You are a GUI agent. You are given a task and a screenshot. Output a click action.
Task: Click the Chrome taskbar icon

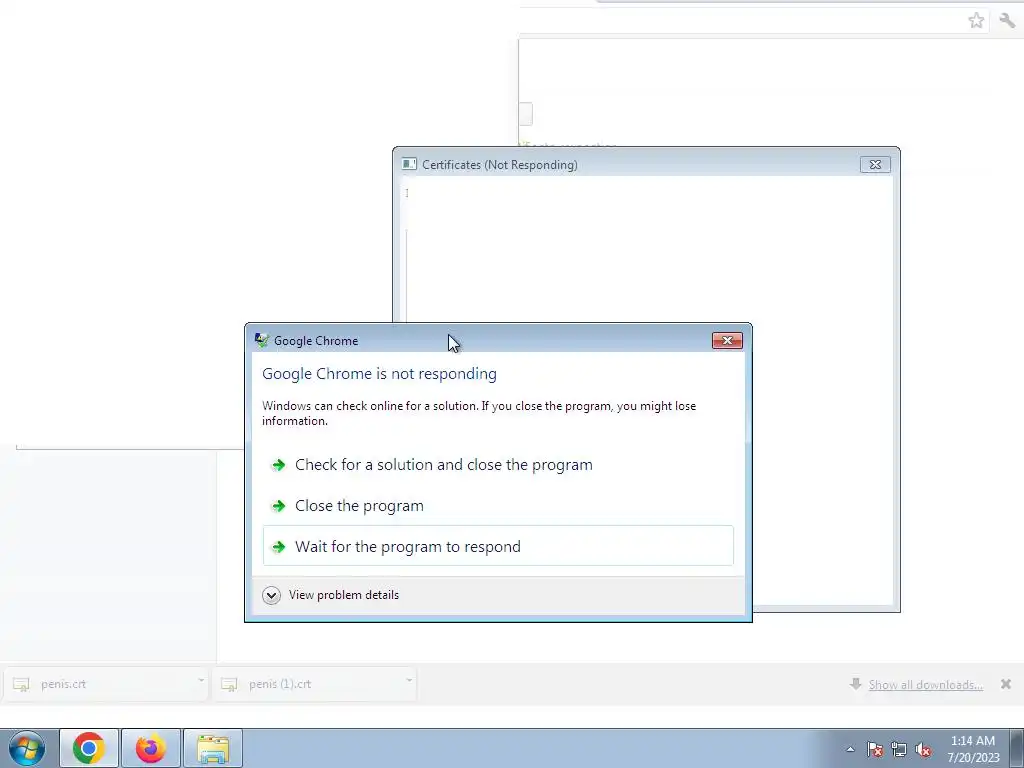click(x=89, y=748)
